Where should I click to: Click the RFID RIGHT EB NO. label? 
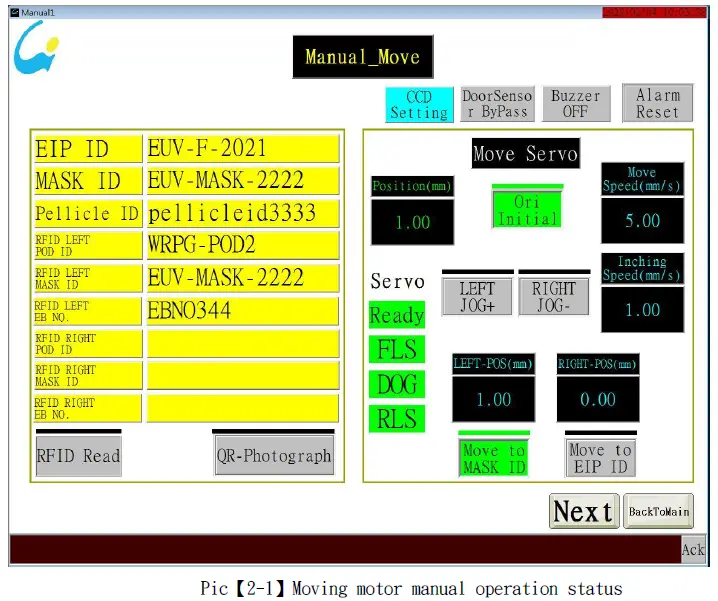tap(88, 408)
